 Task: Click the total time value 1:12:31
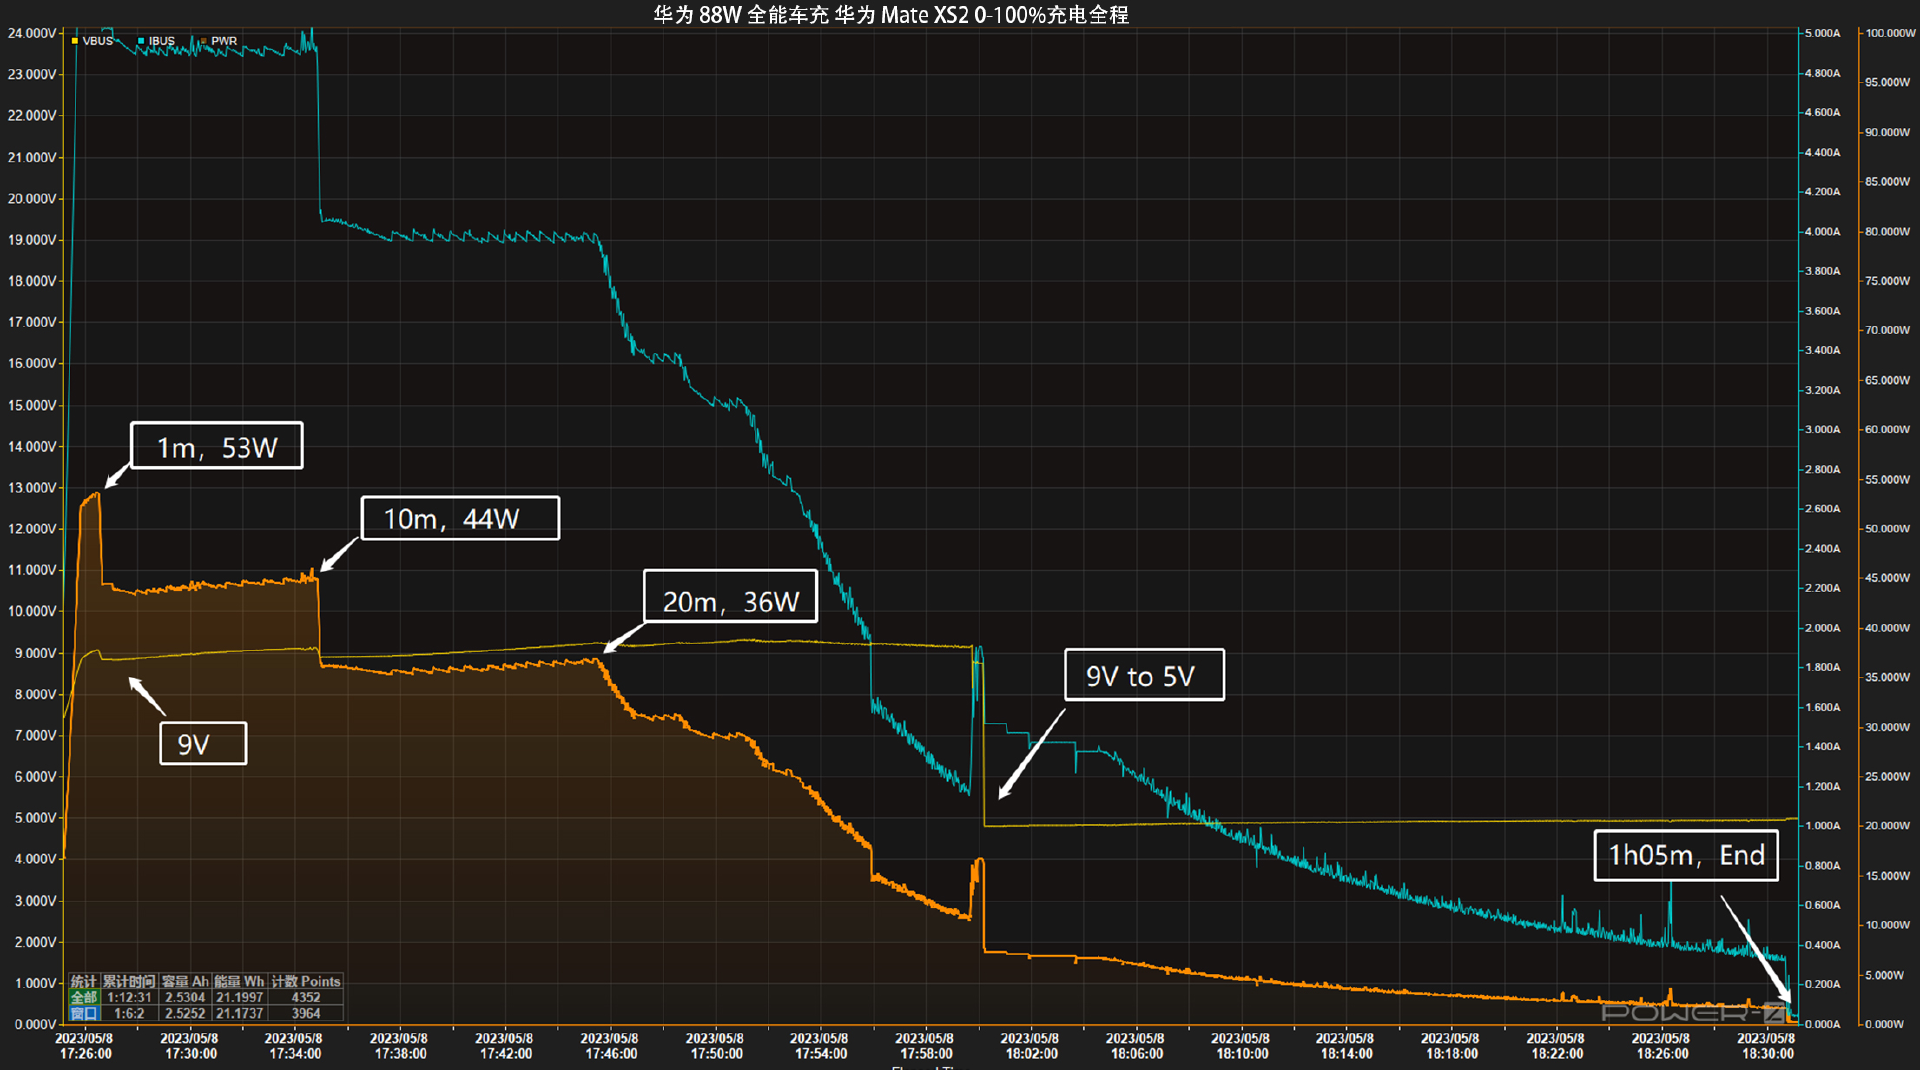(129, 997)
